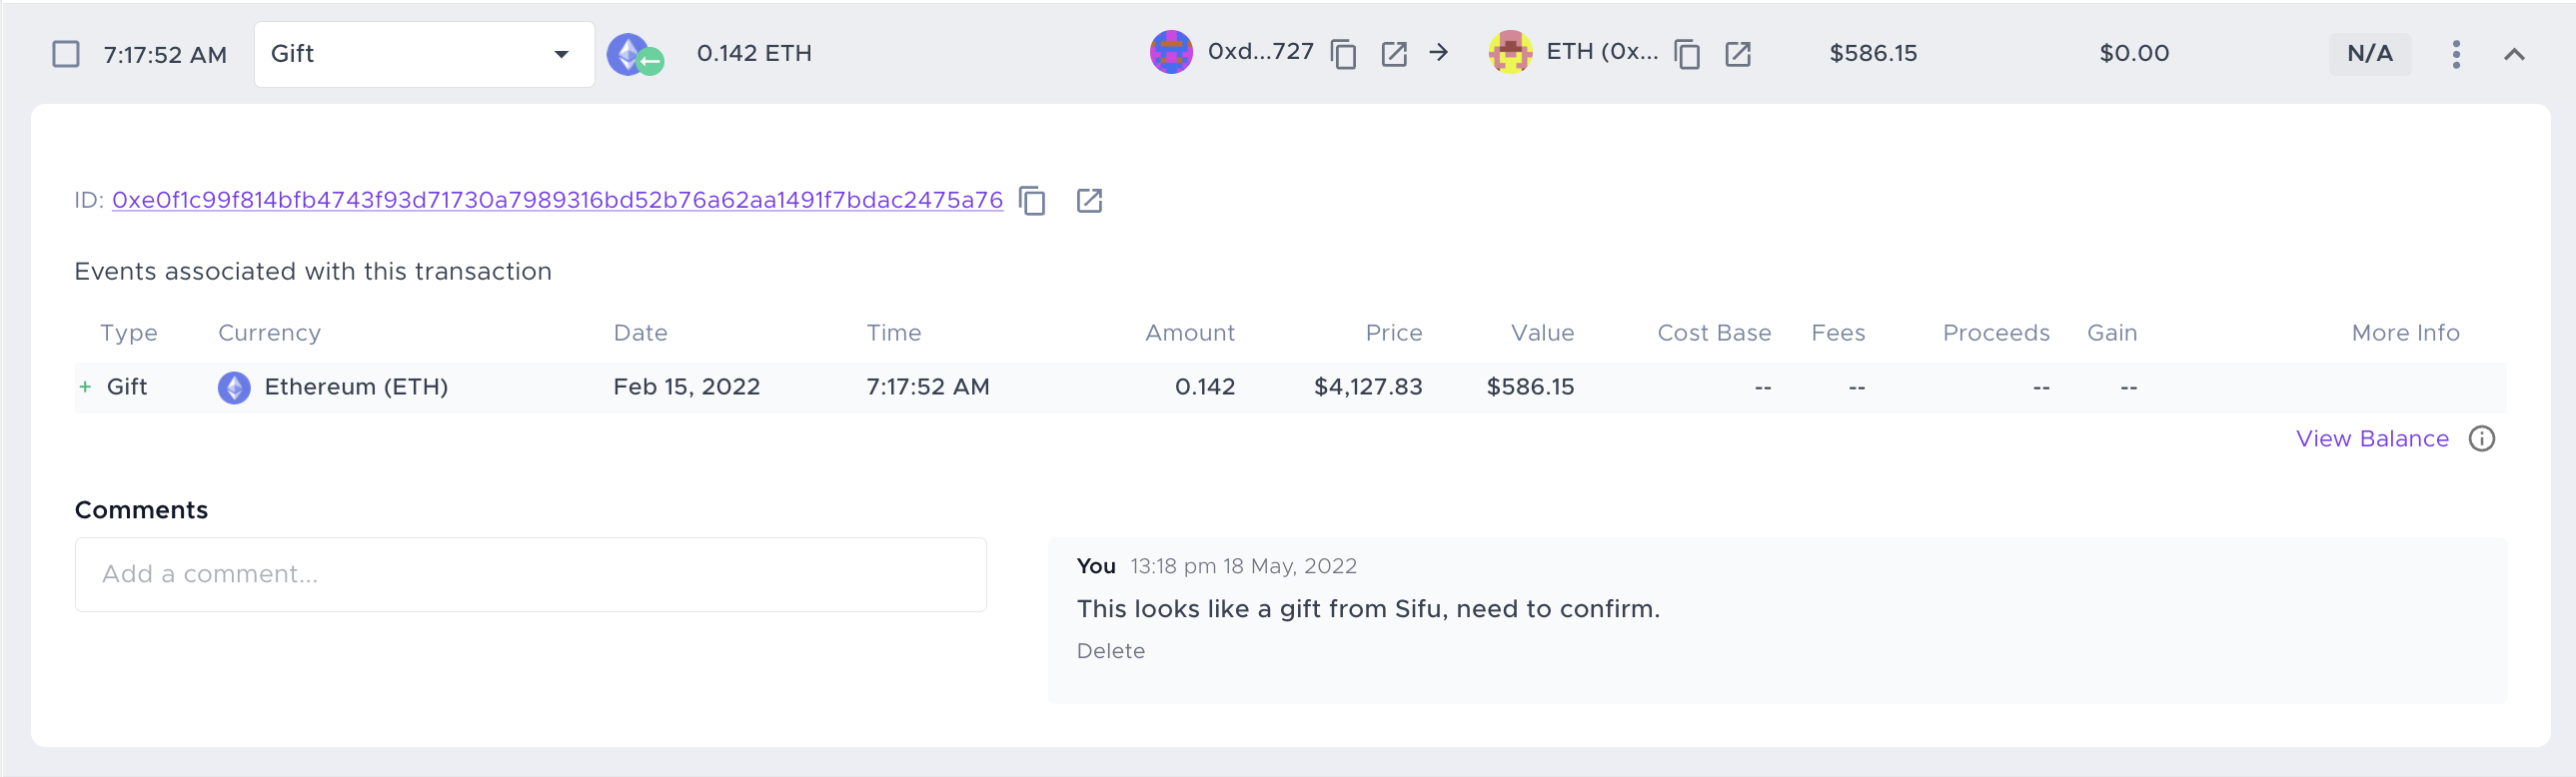Click the recipient wallet avatar
This screenshot has height=777, width=2576.
click(x=1511, y=54)
